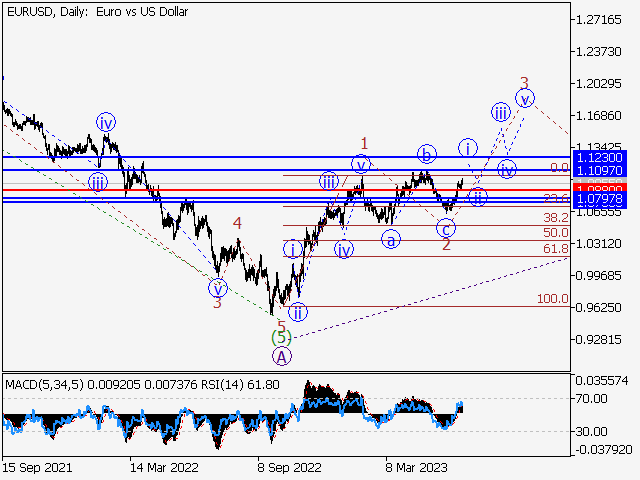
Task: Select the 1.27165 price axis label
Action: [598, 20]
